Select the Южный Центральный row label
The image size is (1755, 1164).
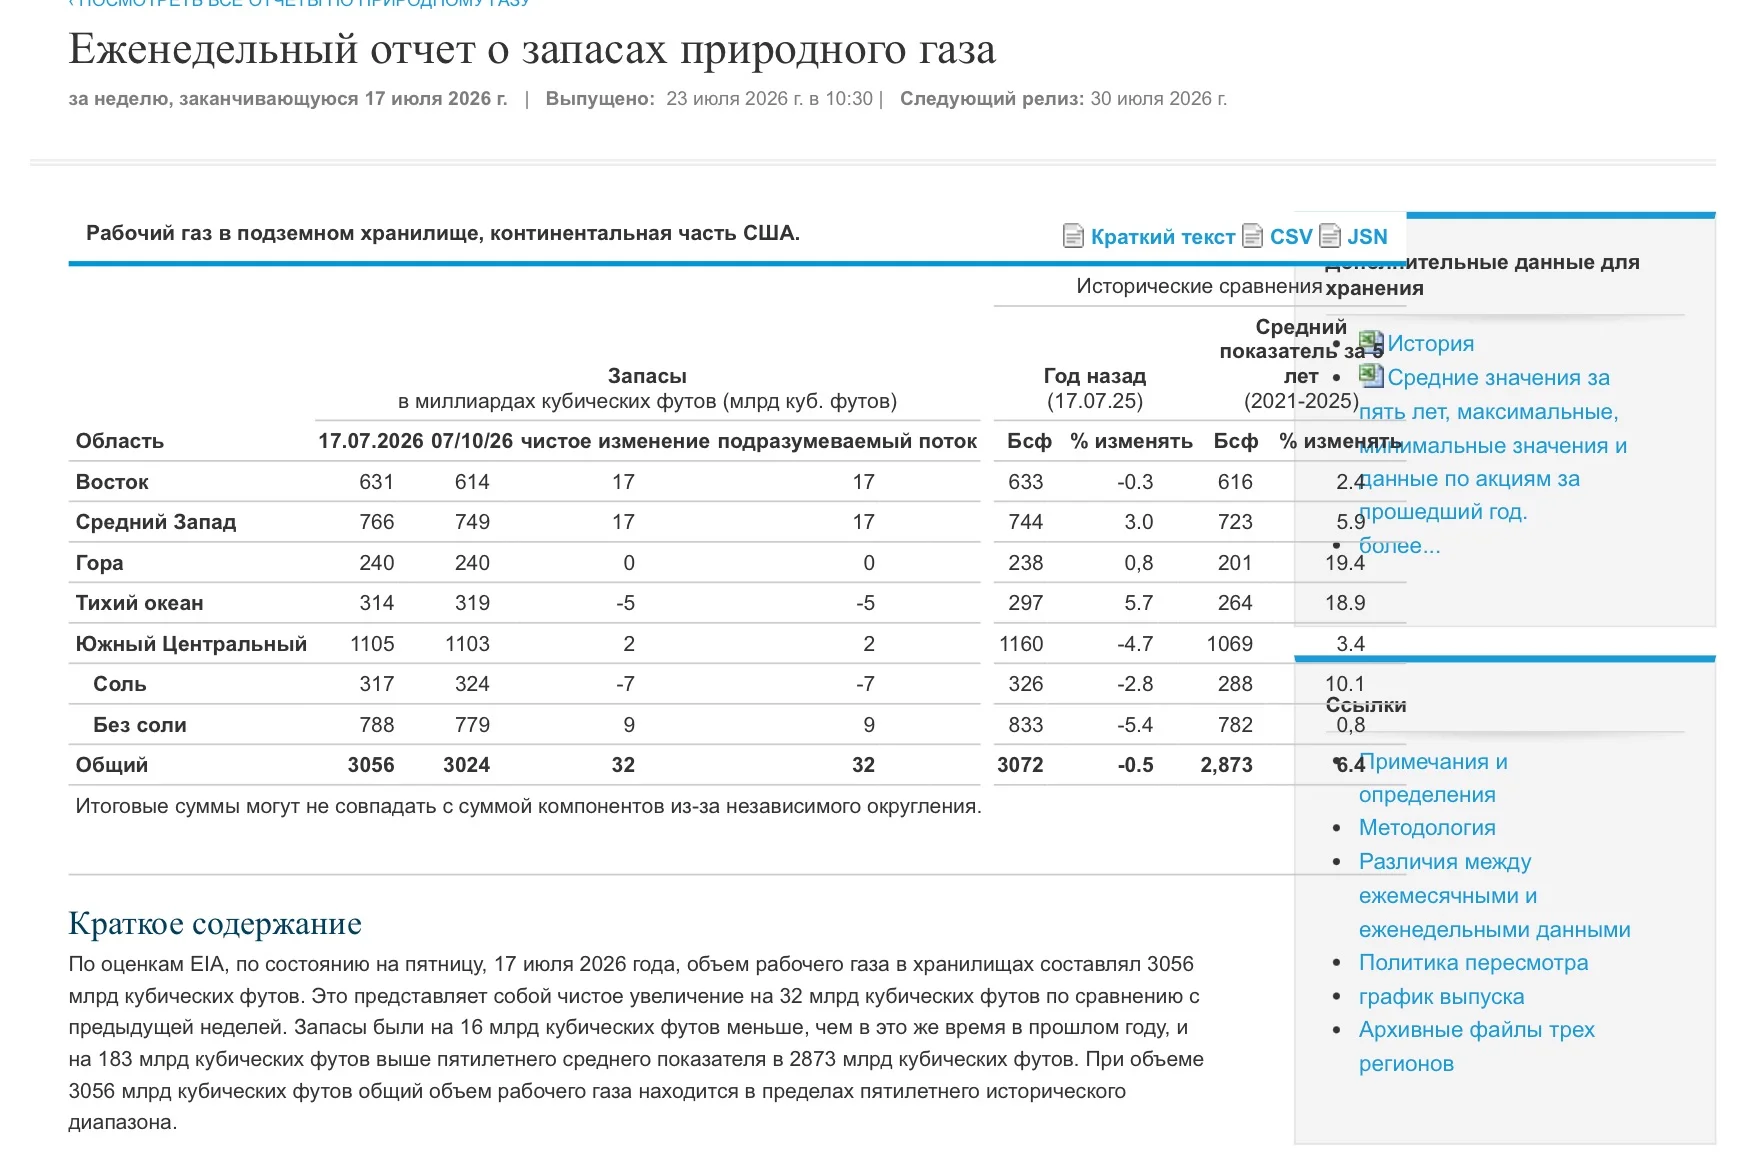click(191, 644)
